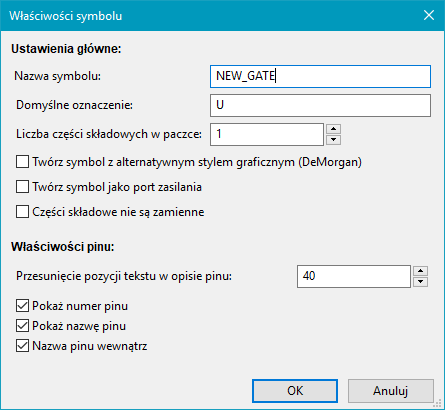Select the Liczba części składowych number field

267,134
